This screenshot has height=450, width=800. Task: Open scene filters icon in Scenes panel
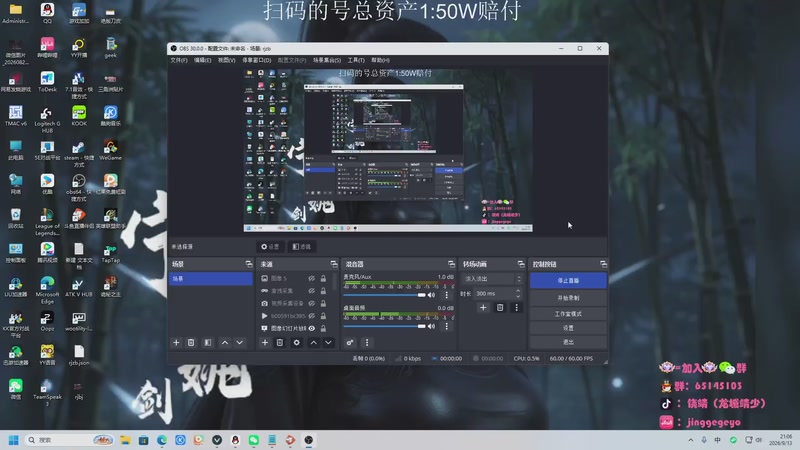(208, 342)
